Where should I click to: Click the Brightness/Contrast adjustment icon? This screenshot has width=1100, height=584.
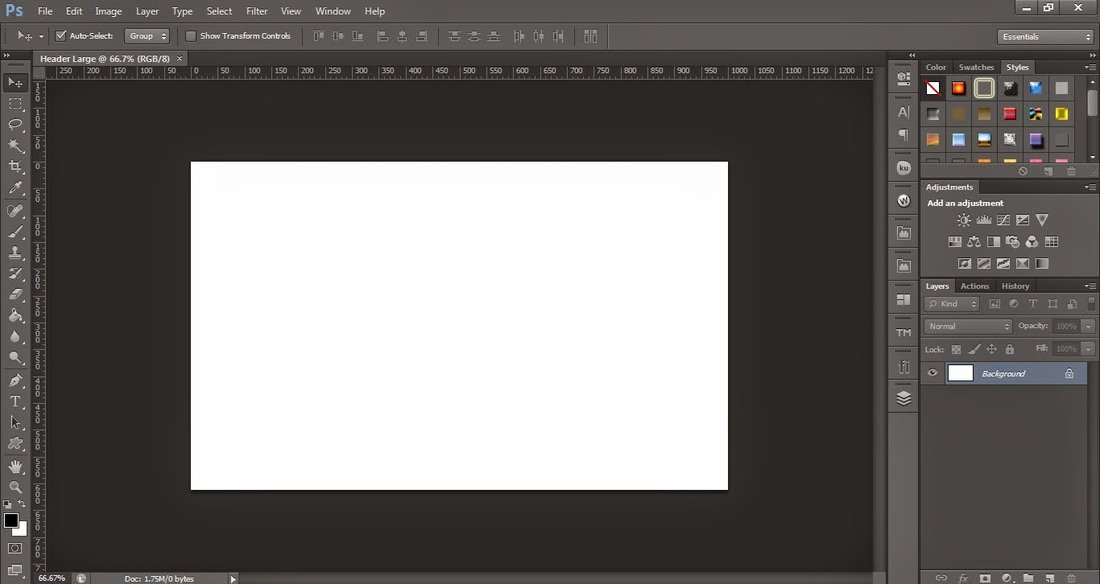pos(964,220)
